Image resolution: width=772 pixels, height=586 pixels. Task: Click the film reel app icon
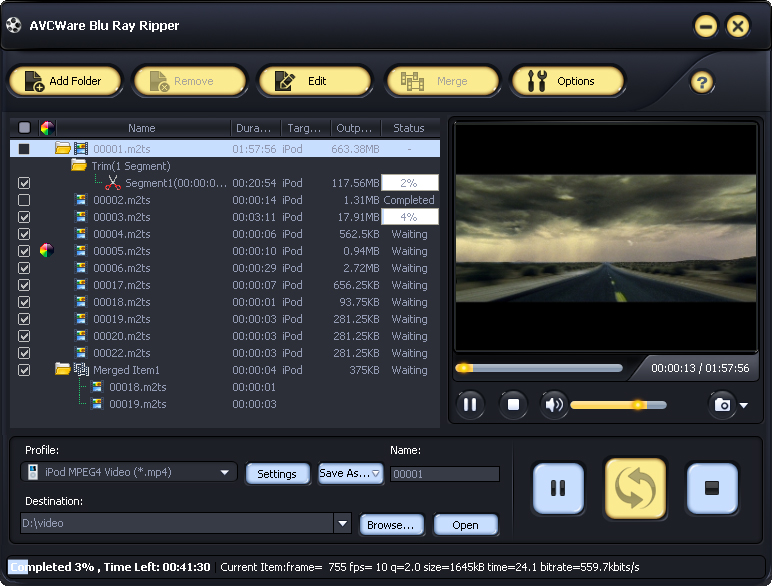tap(14, 25)
